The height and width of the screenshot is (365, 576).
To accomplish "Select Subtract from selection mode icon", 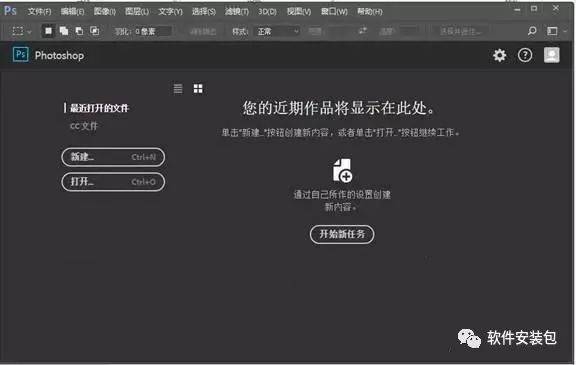I will (x=79, y=31).
